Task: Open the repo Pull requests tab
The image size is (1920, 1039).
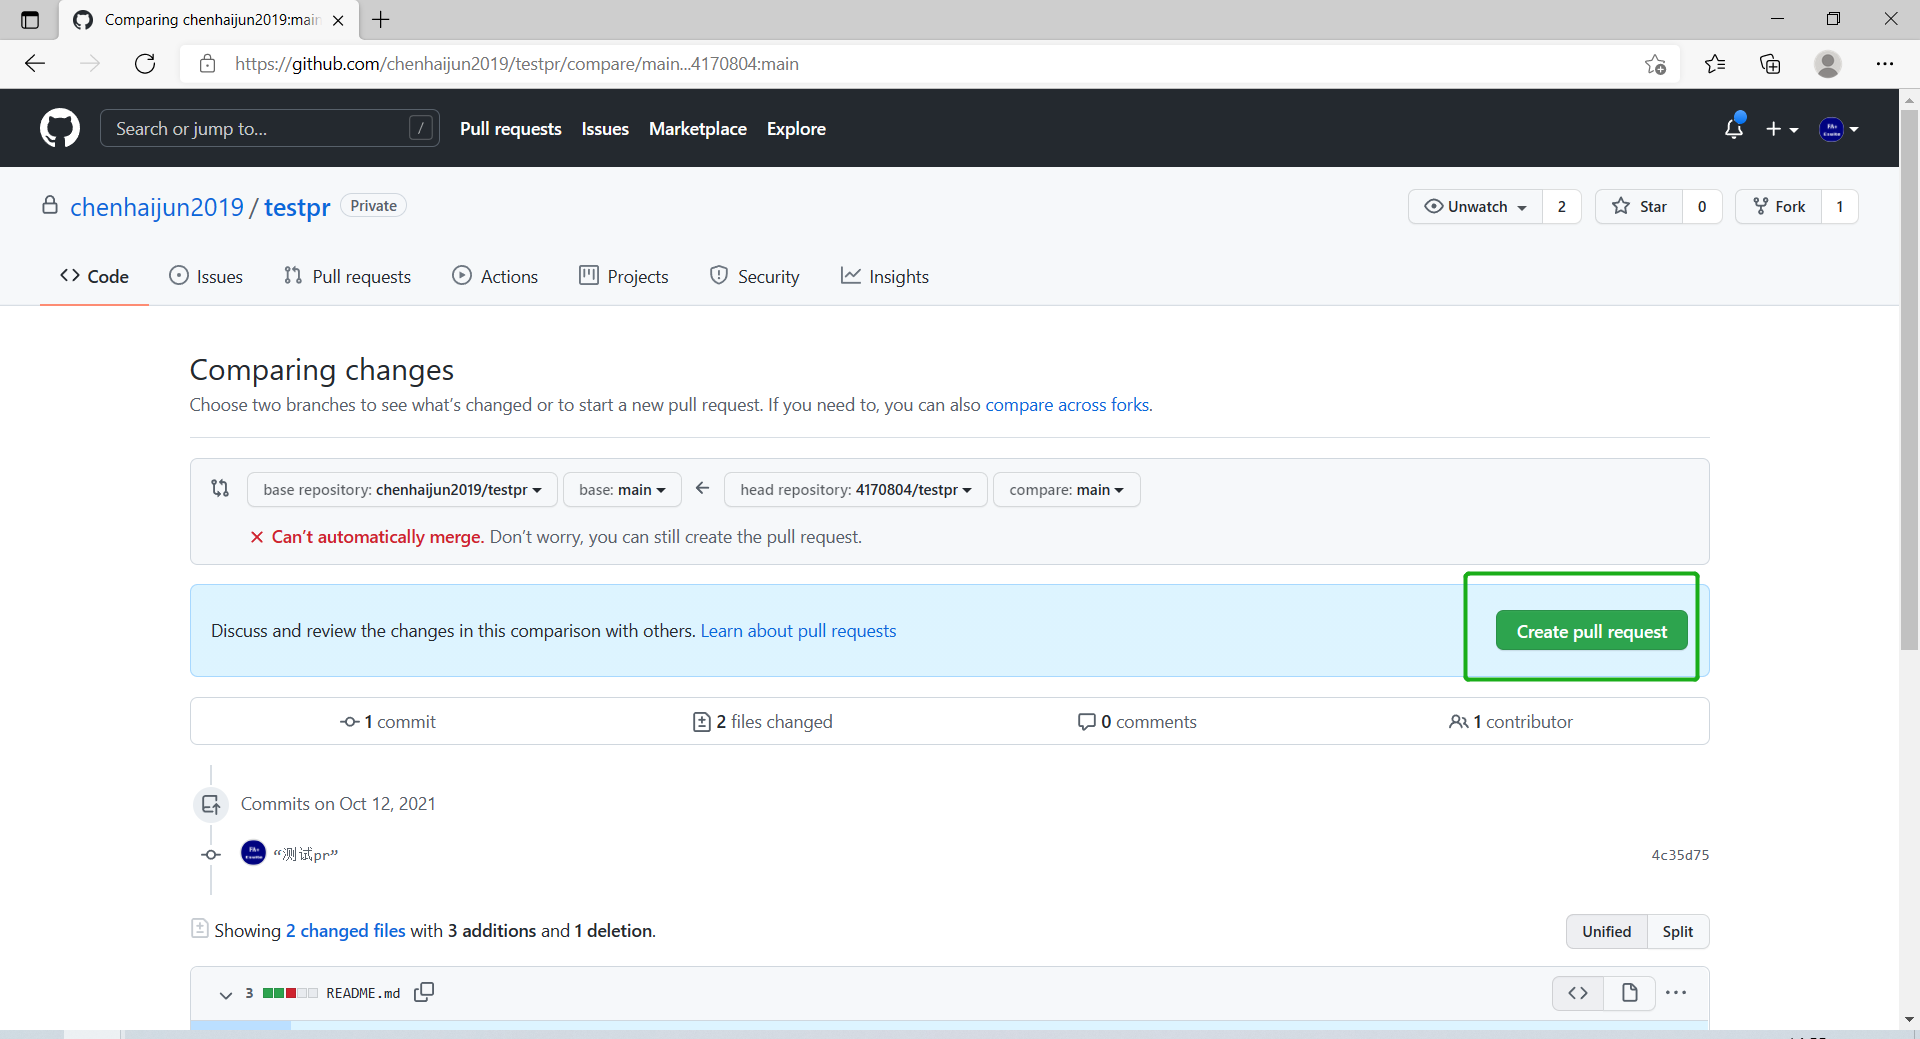Action: [x=347, y=277]
